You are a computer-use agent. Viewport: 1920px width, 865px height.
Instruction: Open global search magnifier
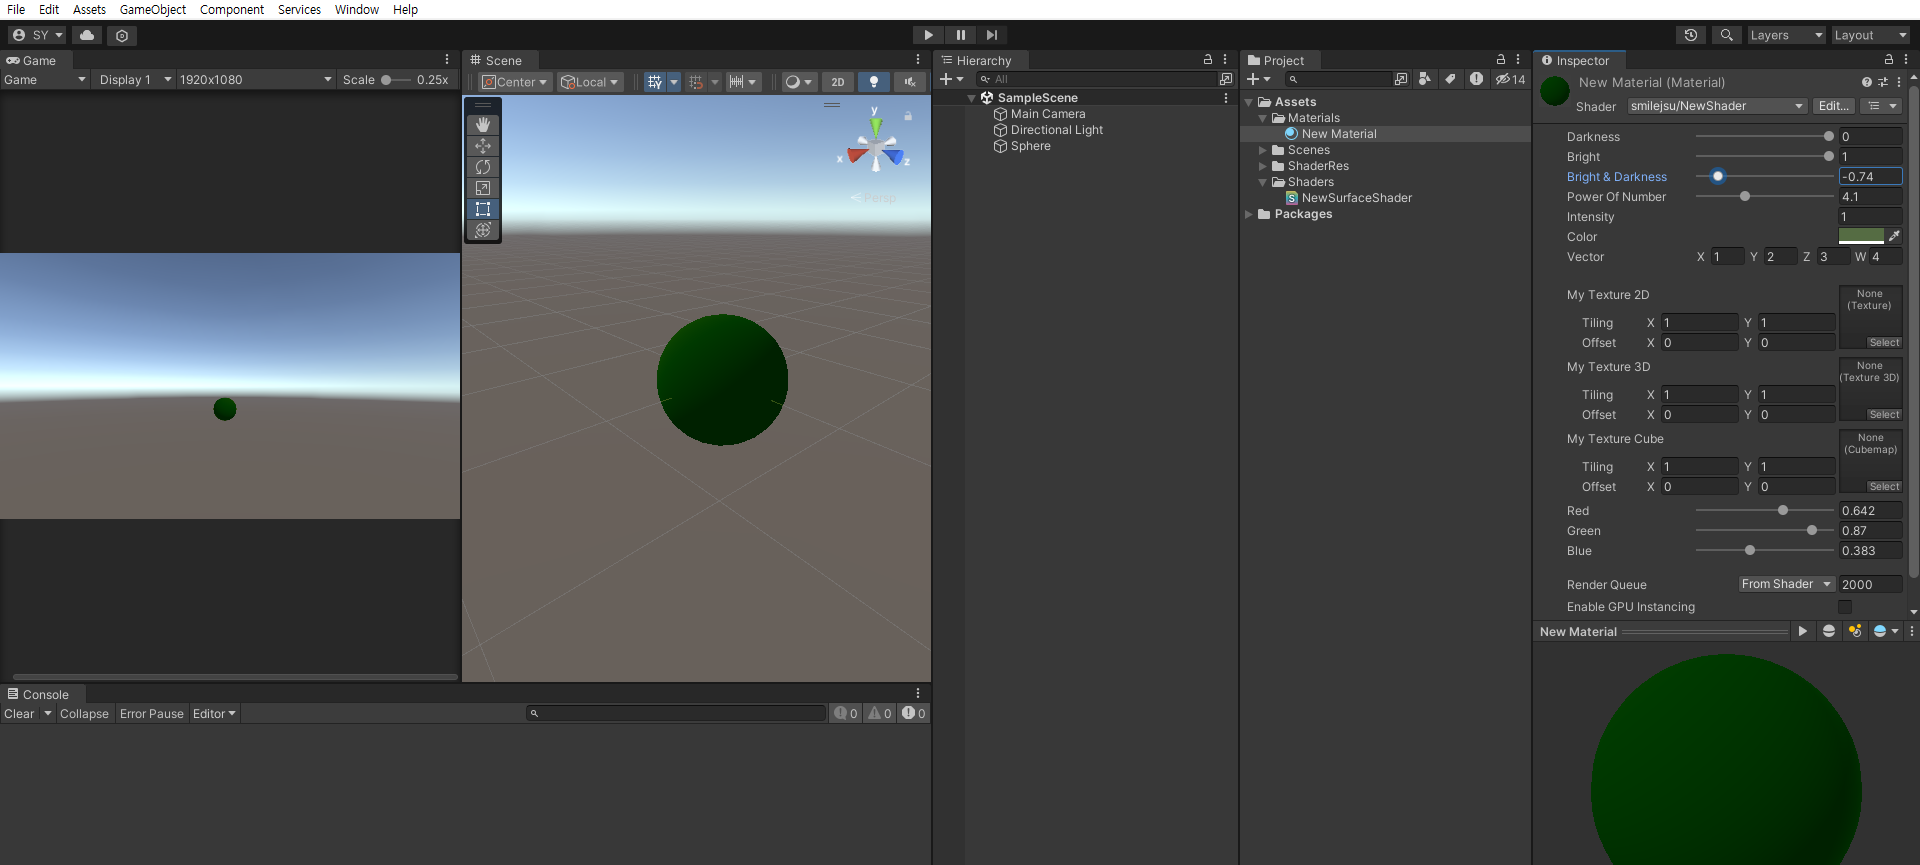pyautogui.click(x=1726, y=35)
